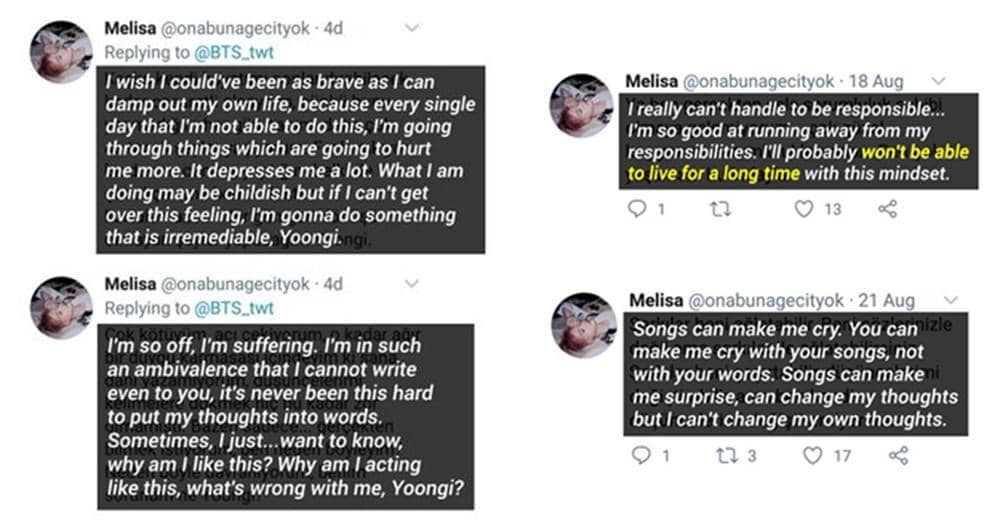
Task: Share the 21 Aug tweet
Action: point(898,456)
